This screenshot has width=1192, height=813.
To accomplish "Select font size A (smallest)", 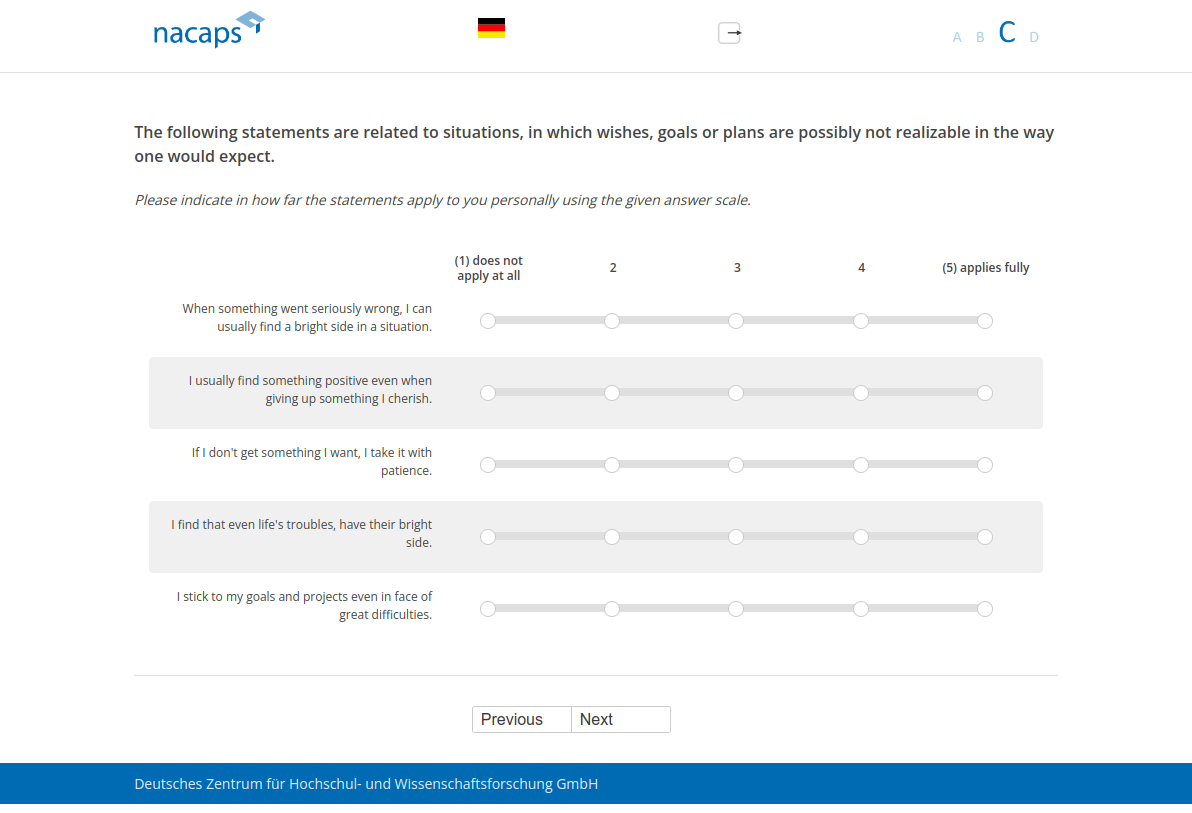I will point(956,38).
